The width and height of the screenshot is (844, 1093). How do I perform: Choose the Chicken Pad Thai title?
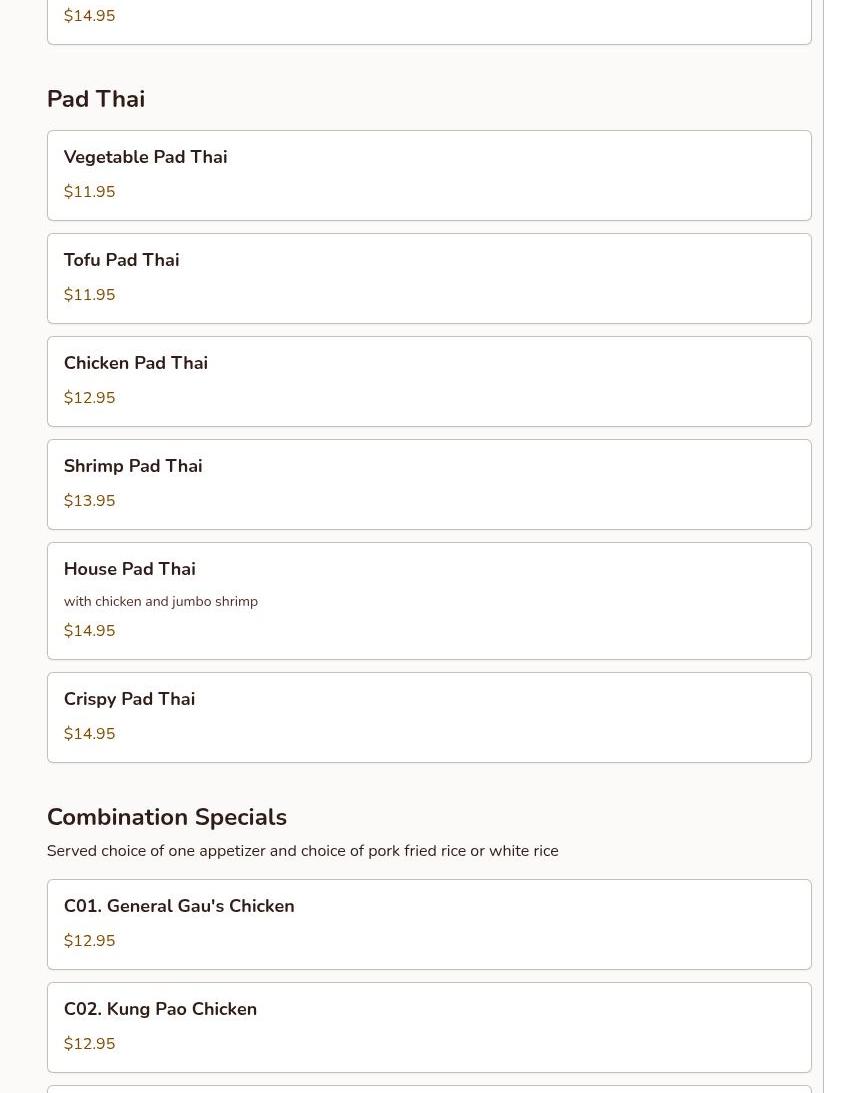(135, 363)
